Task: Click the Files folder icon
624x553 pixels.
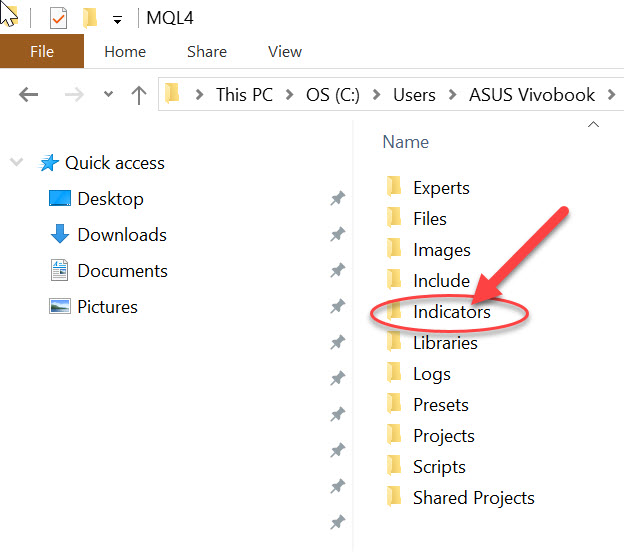Action: (394, 217)
